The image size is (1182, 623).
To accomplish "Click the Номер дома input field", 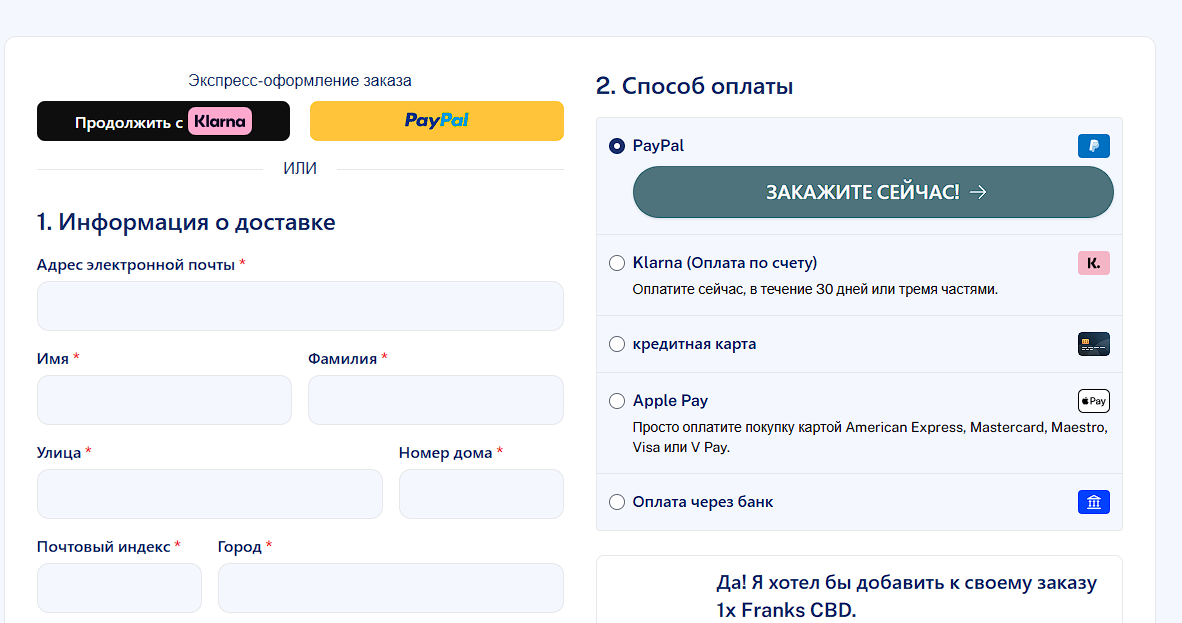I will (481, 494).
